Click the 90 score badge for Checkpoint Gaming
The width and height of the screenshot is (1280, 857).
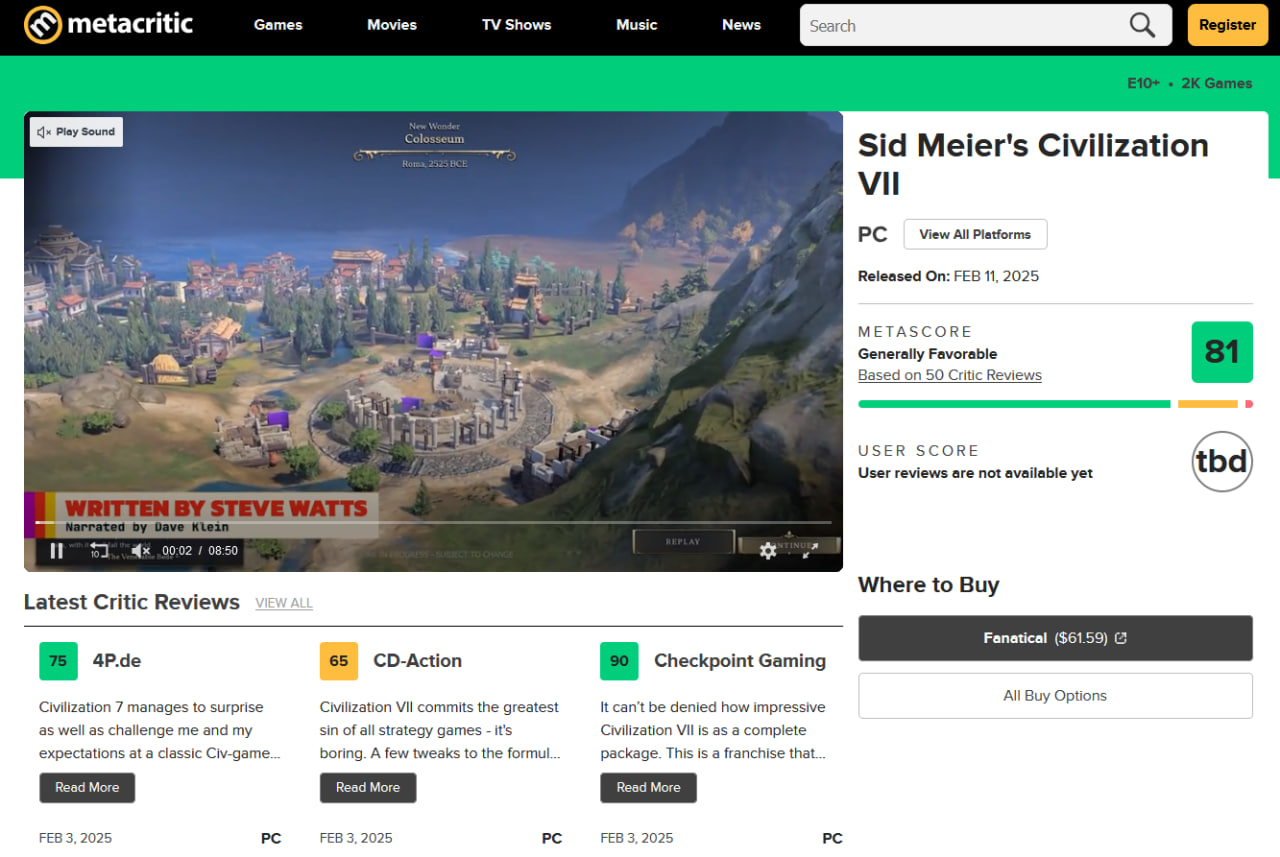pyautogui.click(x=619, y=661)
